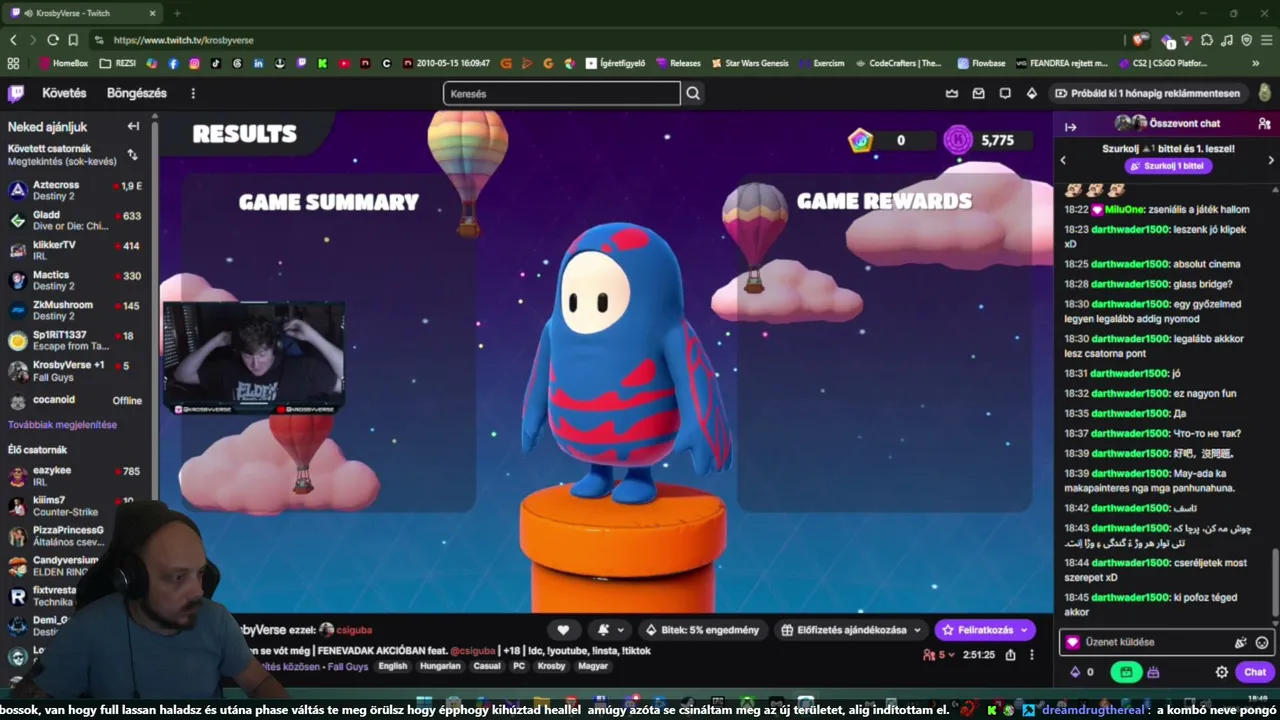The width and height of the screenshot is (1280, 720).
Task: Click the Szurkolj 1 bittel button
Action: point(1166,166)
